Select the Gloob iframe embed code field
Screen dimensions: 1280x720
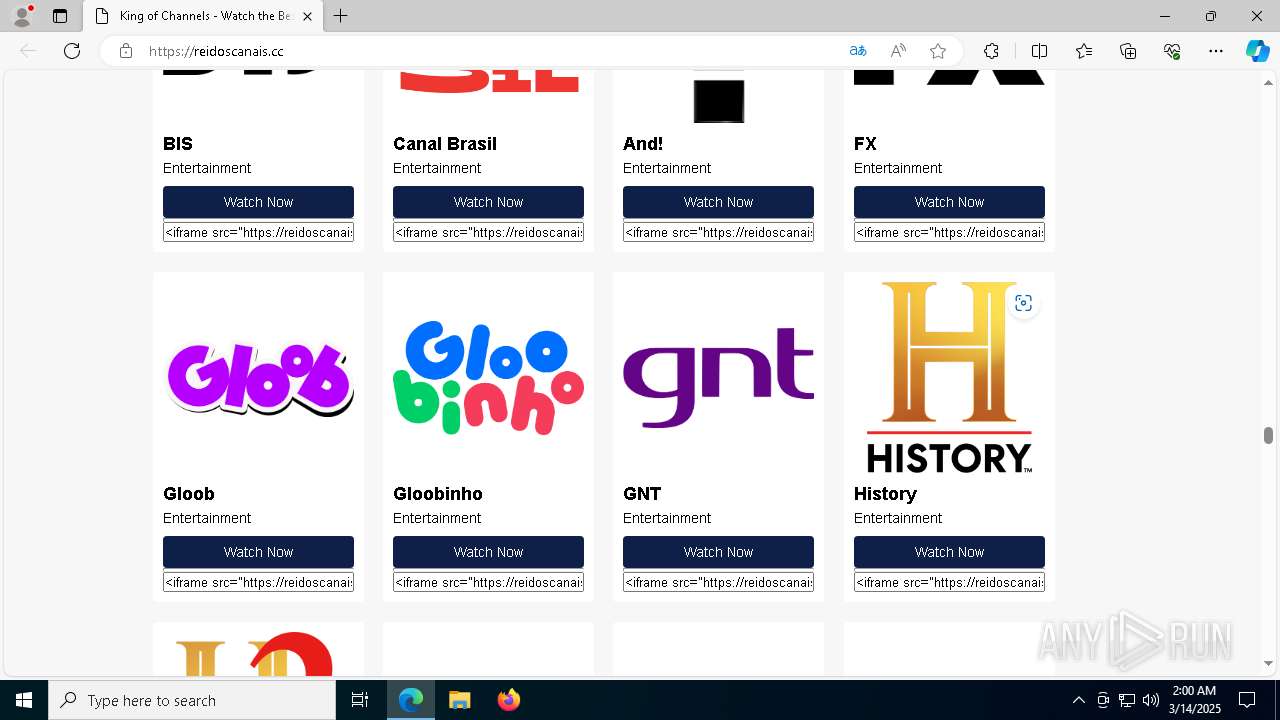(258, 582)
